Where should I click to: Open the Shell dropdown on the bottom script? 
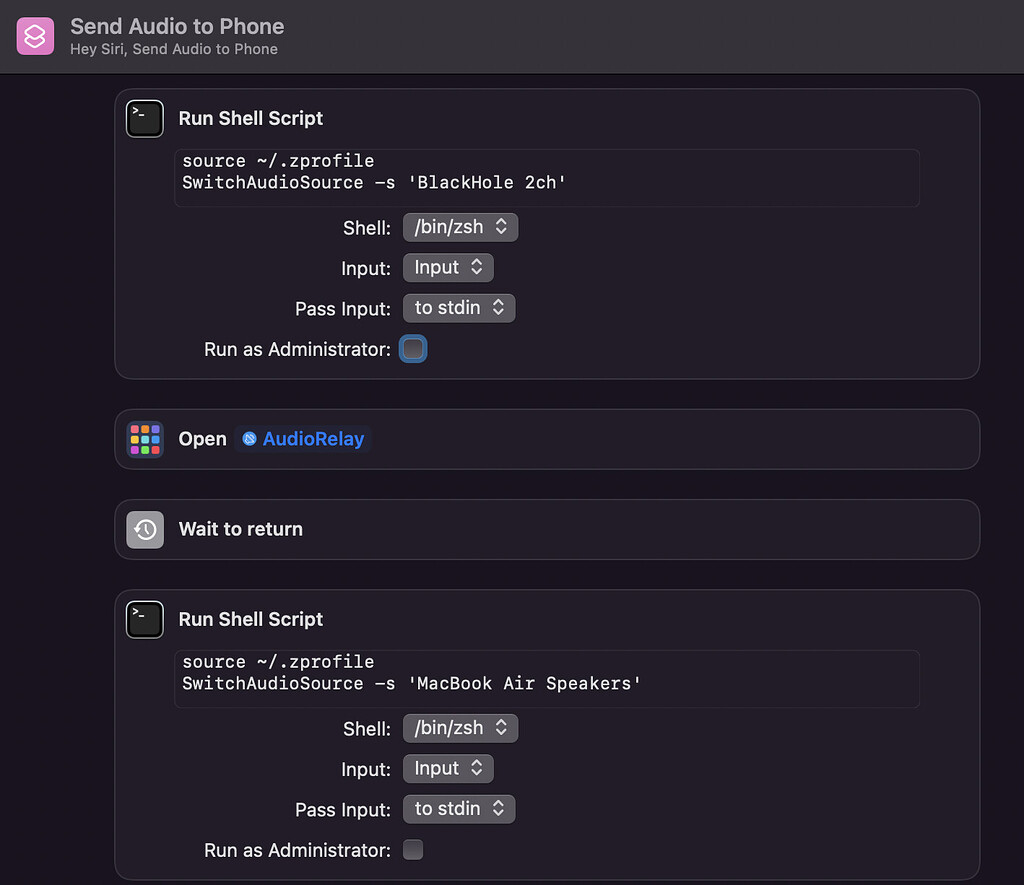[x=460, y=728]
